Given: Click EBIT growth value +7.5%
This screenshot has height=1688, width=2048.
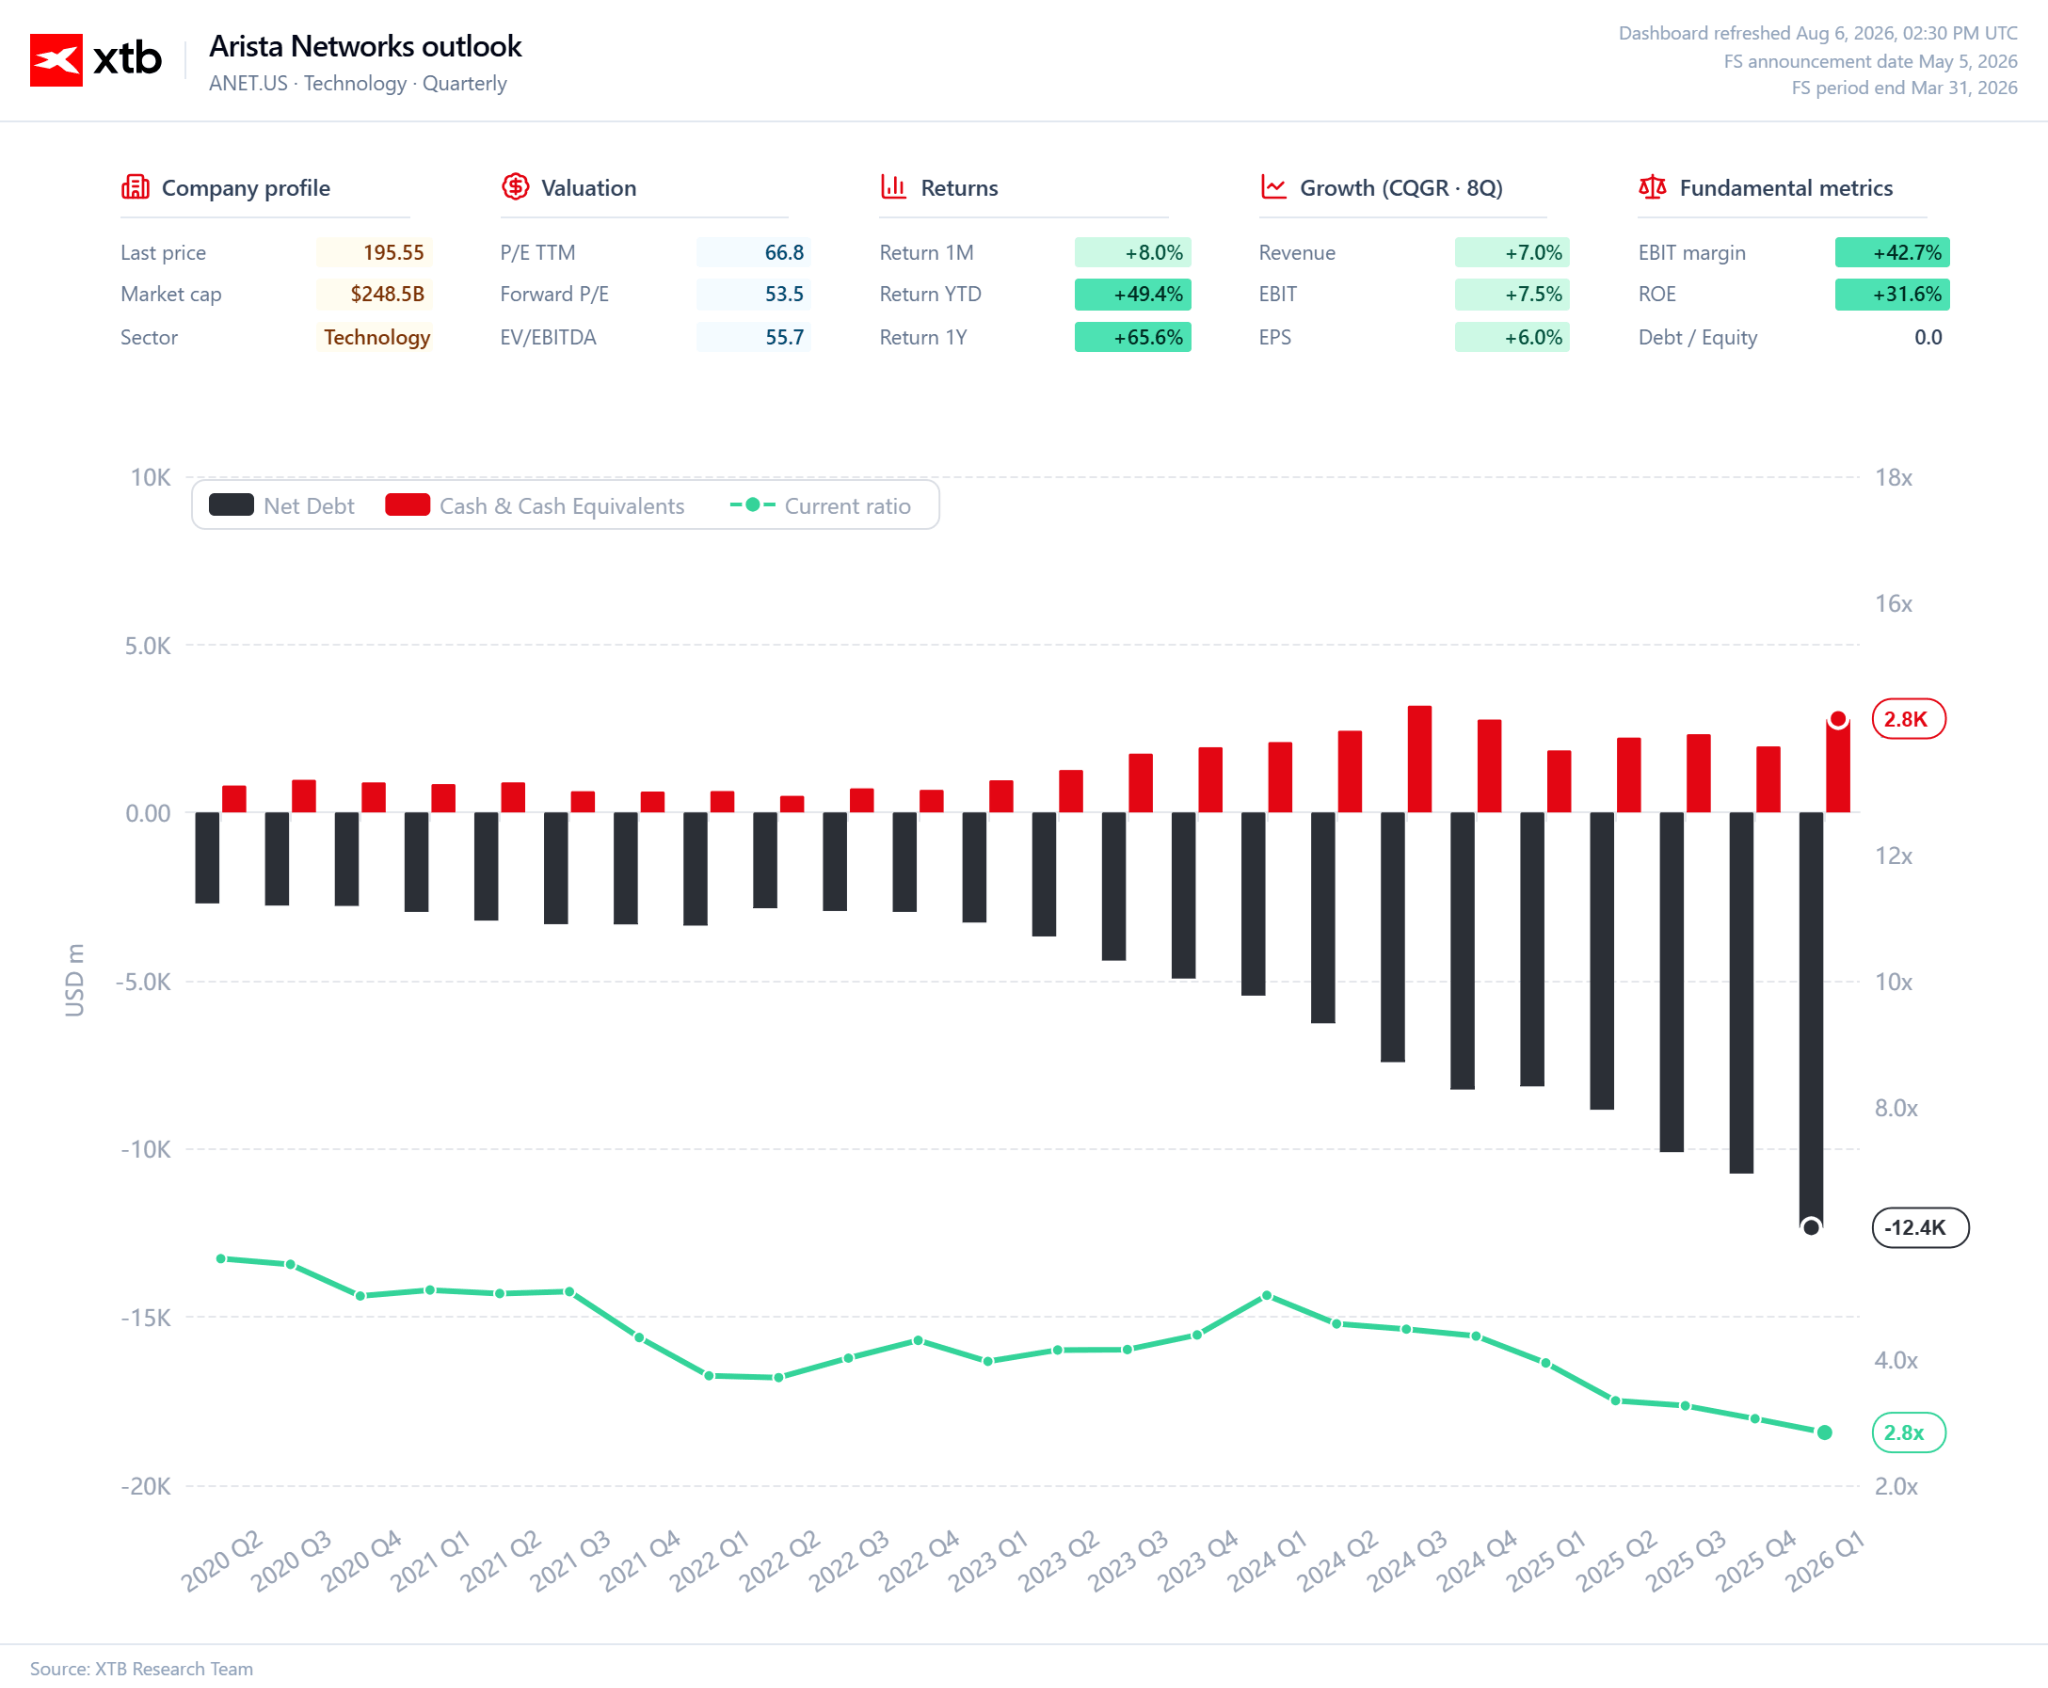Looking at the screenshot, I should (1512, 294).
